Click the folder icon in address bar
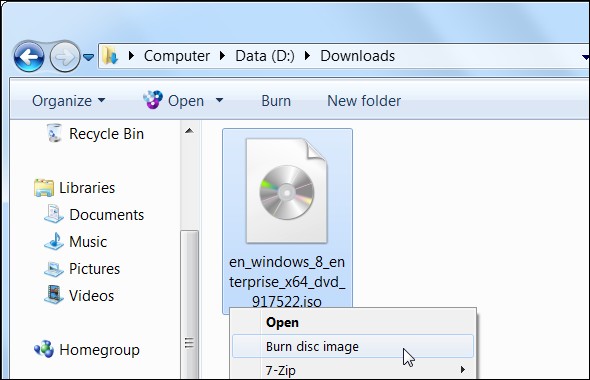 point(110,56)
